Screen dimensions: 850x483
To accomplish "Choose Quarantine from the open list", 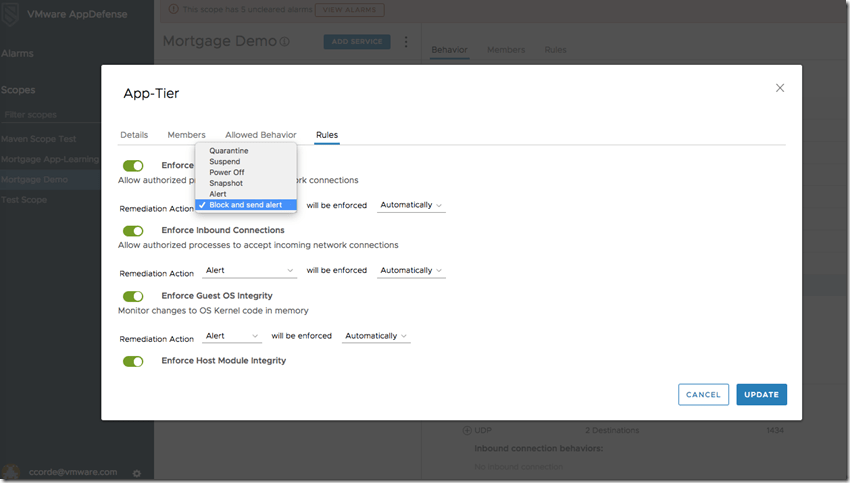I will [229, 151].
